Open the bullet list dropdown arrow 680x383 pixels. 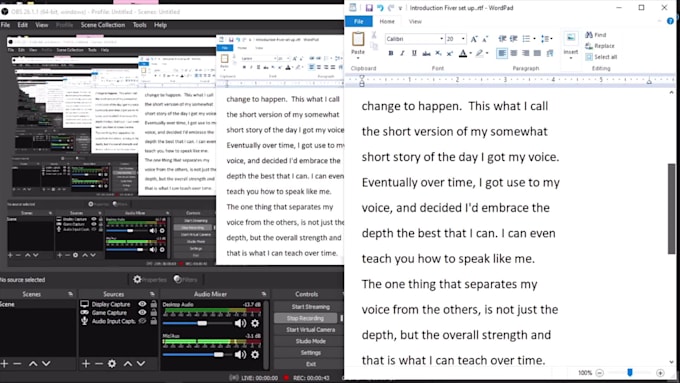pos(534,39)
